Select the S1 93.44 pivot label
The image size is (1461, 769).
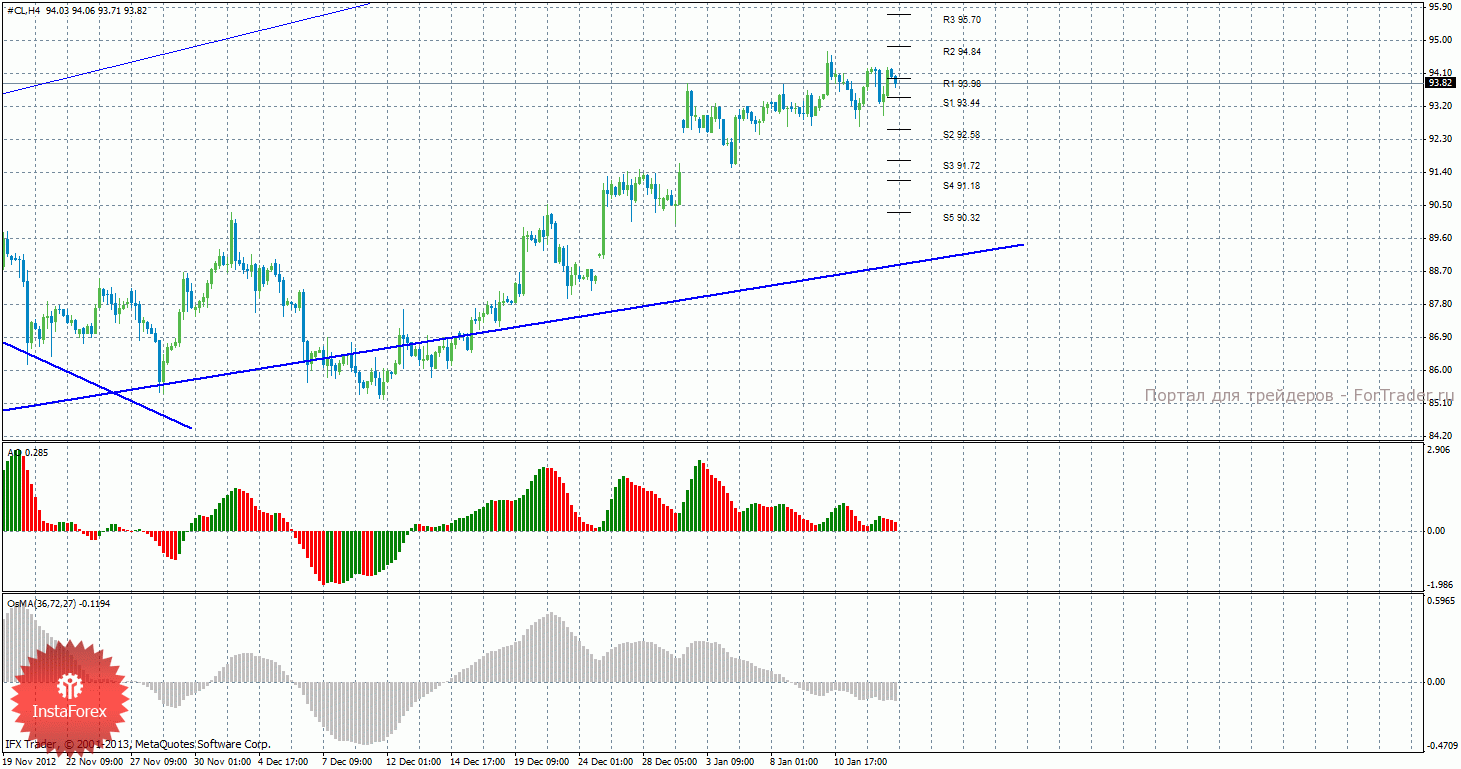[x=962, y=103]
